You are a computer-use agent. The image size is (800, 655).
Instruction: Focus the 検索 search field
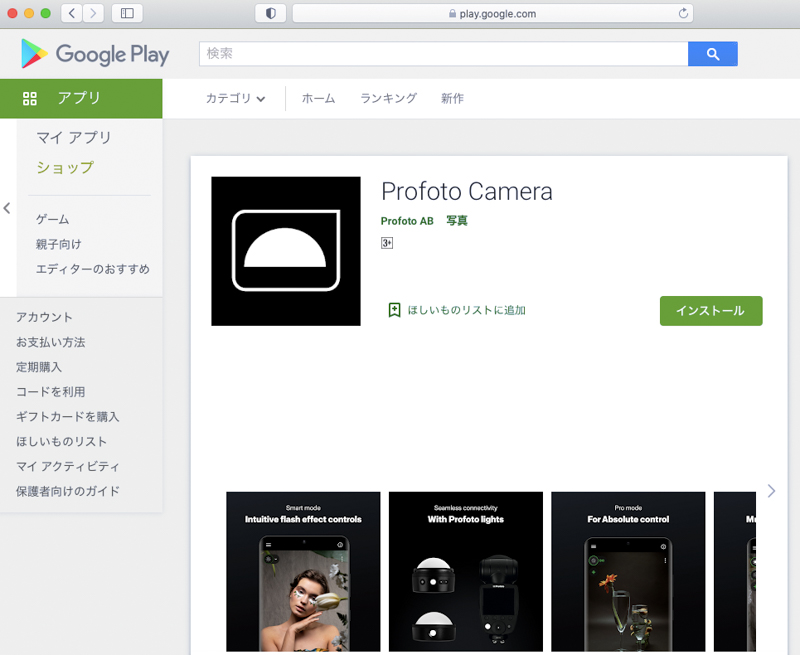[x=443, y=54]
